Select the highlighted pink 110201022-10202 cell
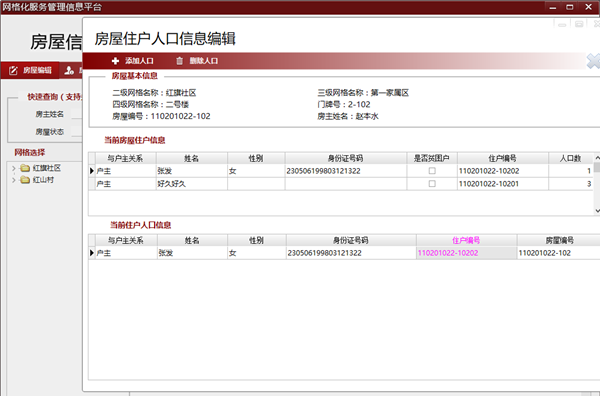The image size is (600, 396). [466, 253]
